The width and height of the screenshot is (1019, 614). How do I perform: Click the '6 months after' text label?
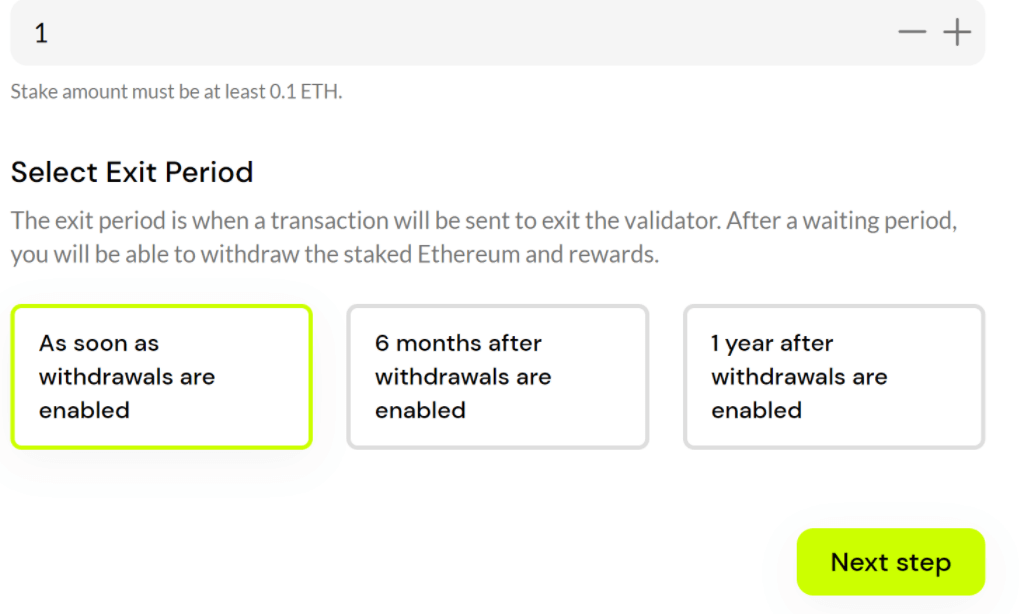[x=458, y=343]
